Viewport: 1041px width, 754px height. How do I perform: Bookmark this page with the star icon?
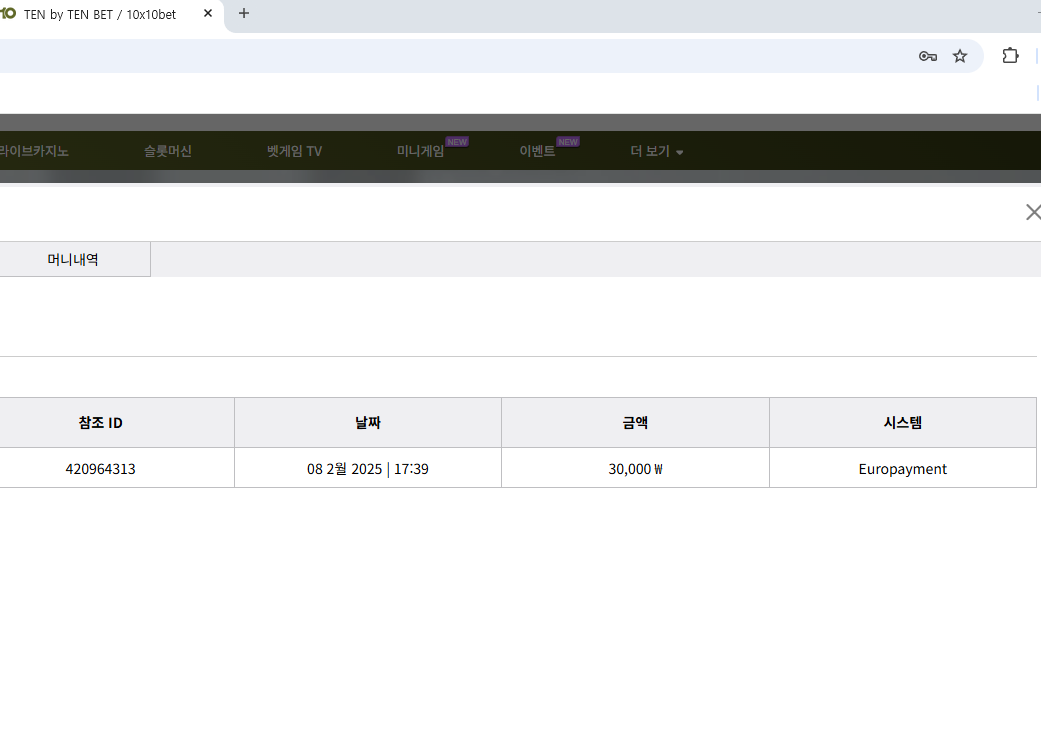coord(960,56)
